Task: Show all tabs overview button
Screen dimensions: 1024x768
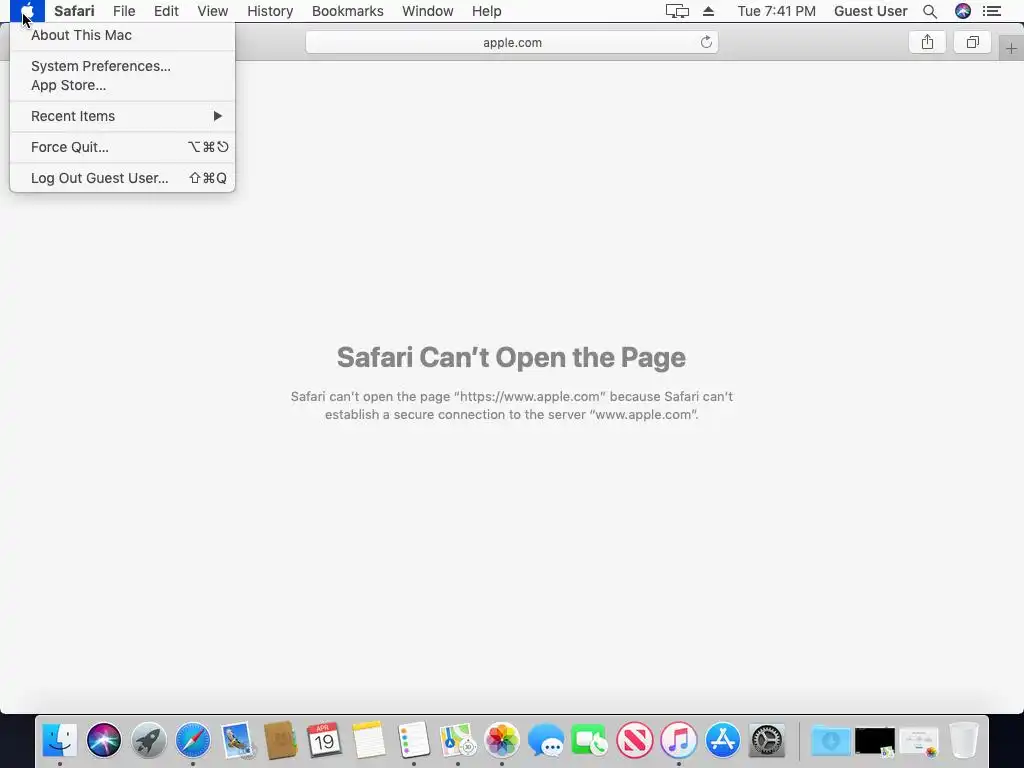Action: 972,42
